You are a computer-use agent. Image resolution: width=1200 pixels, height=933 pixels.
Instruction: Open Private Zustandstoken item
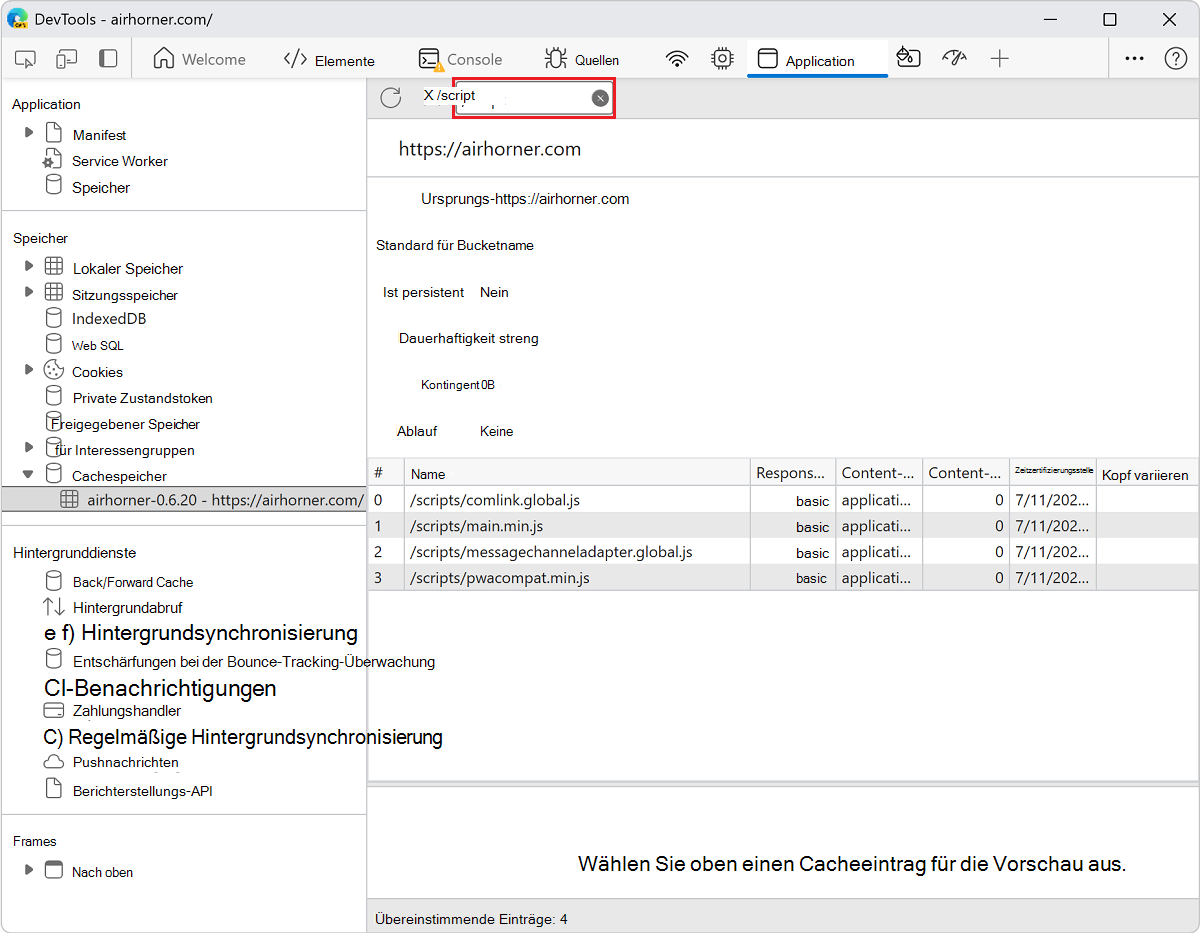tap(142, 398)
